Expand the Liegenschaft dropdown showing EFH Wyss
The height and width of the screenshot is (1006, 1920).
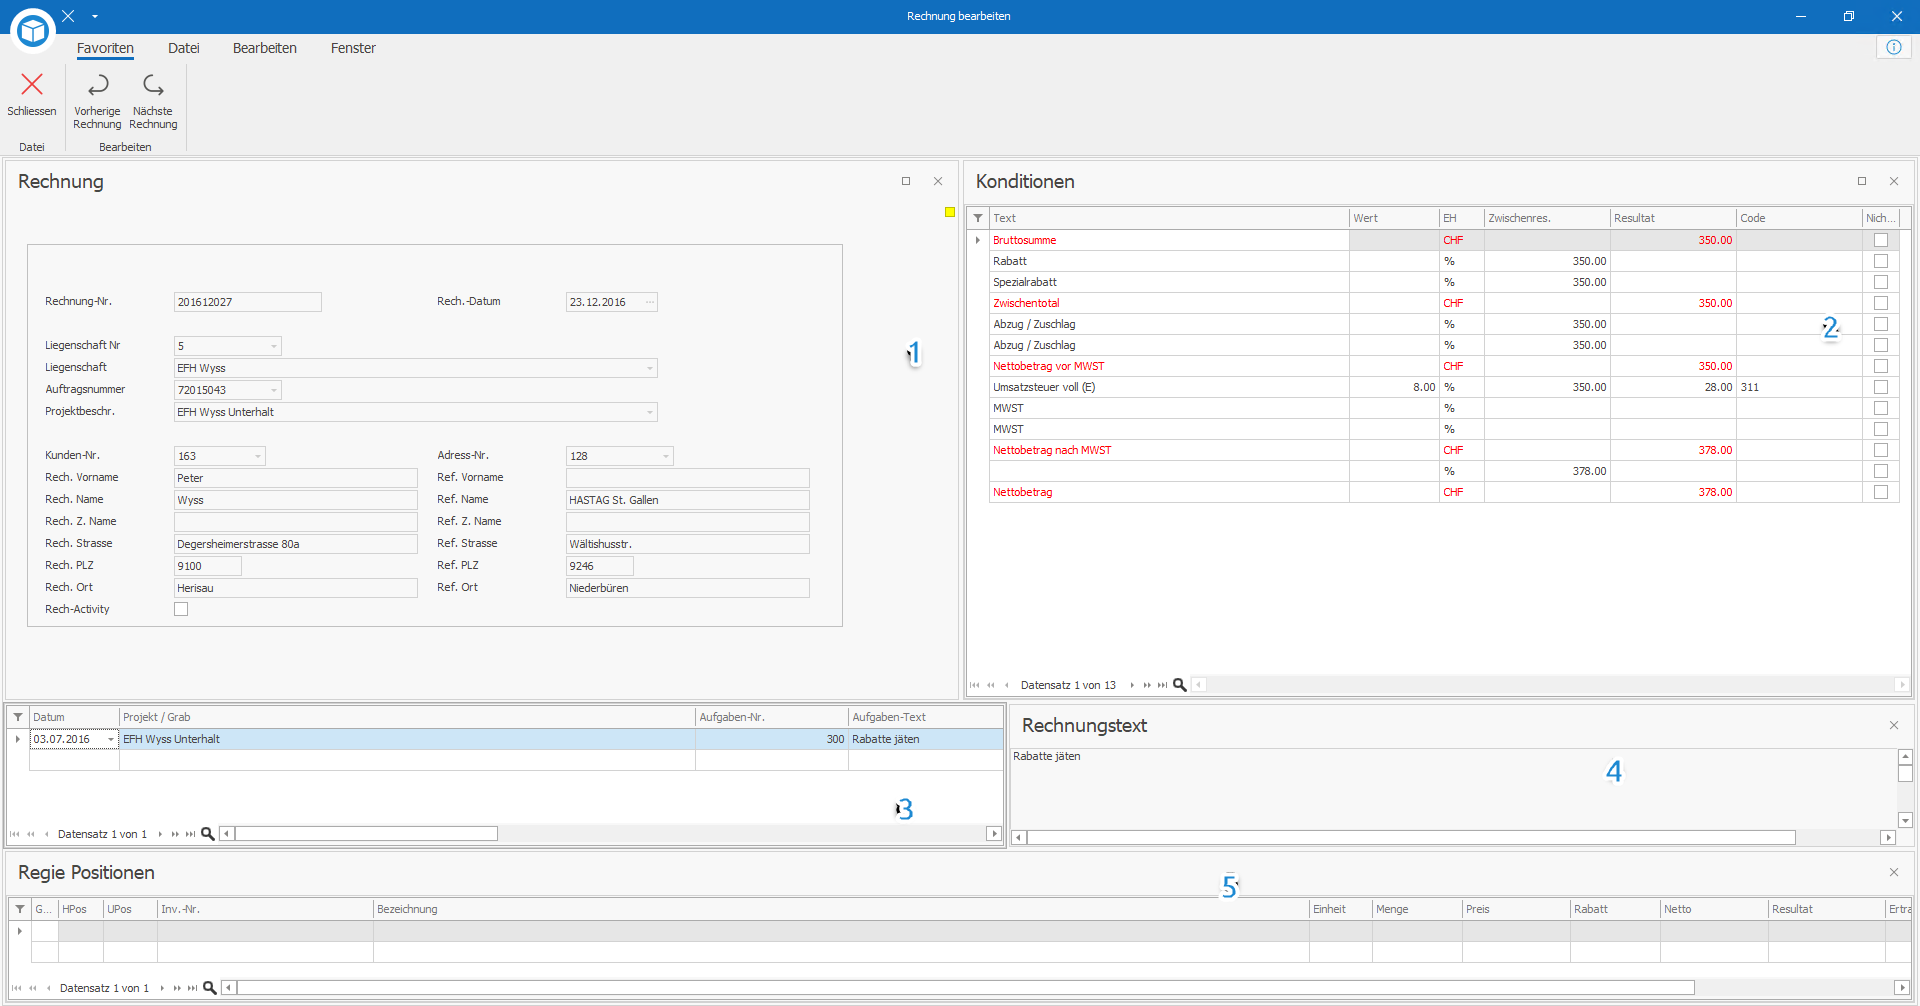(650, 368)
